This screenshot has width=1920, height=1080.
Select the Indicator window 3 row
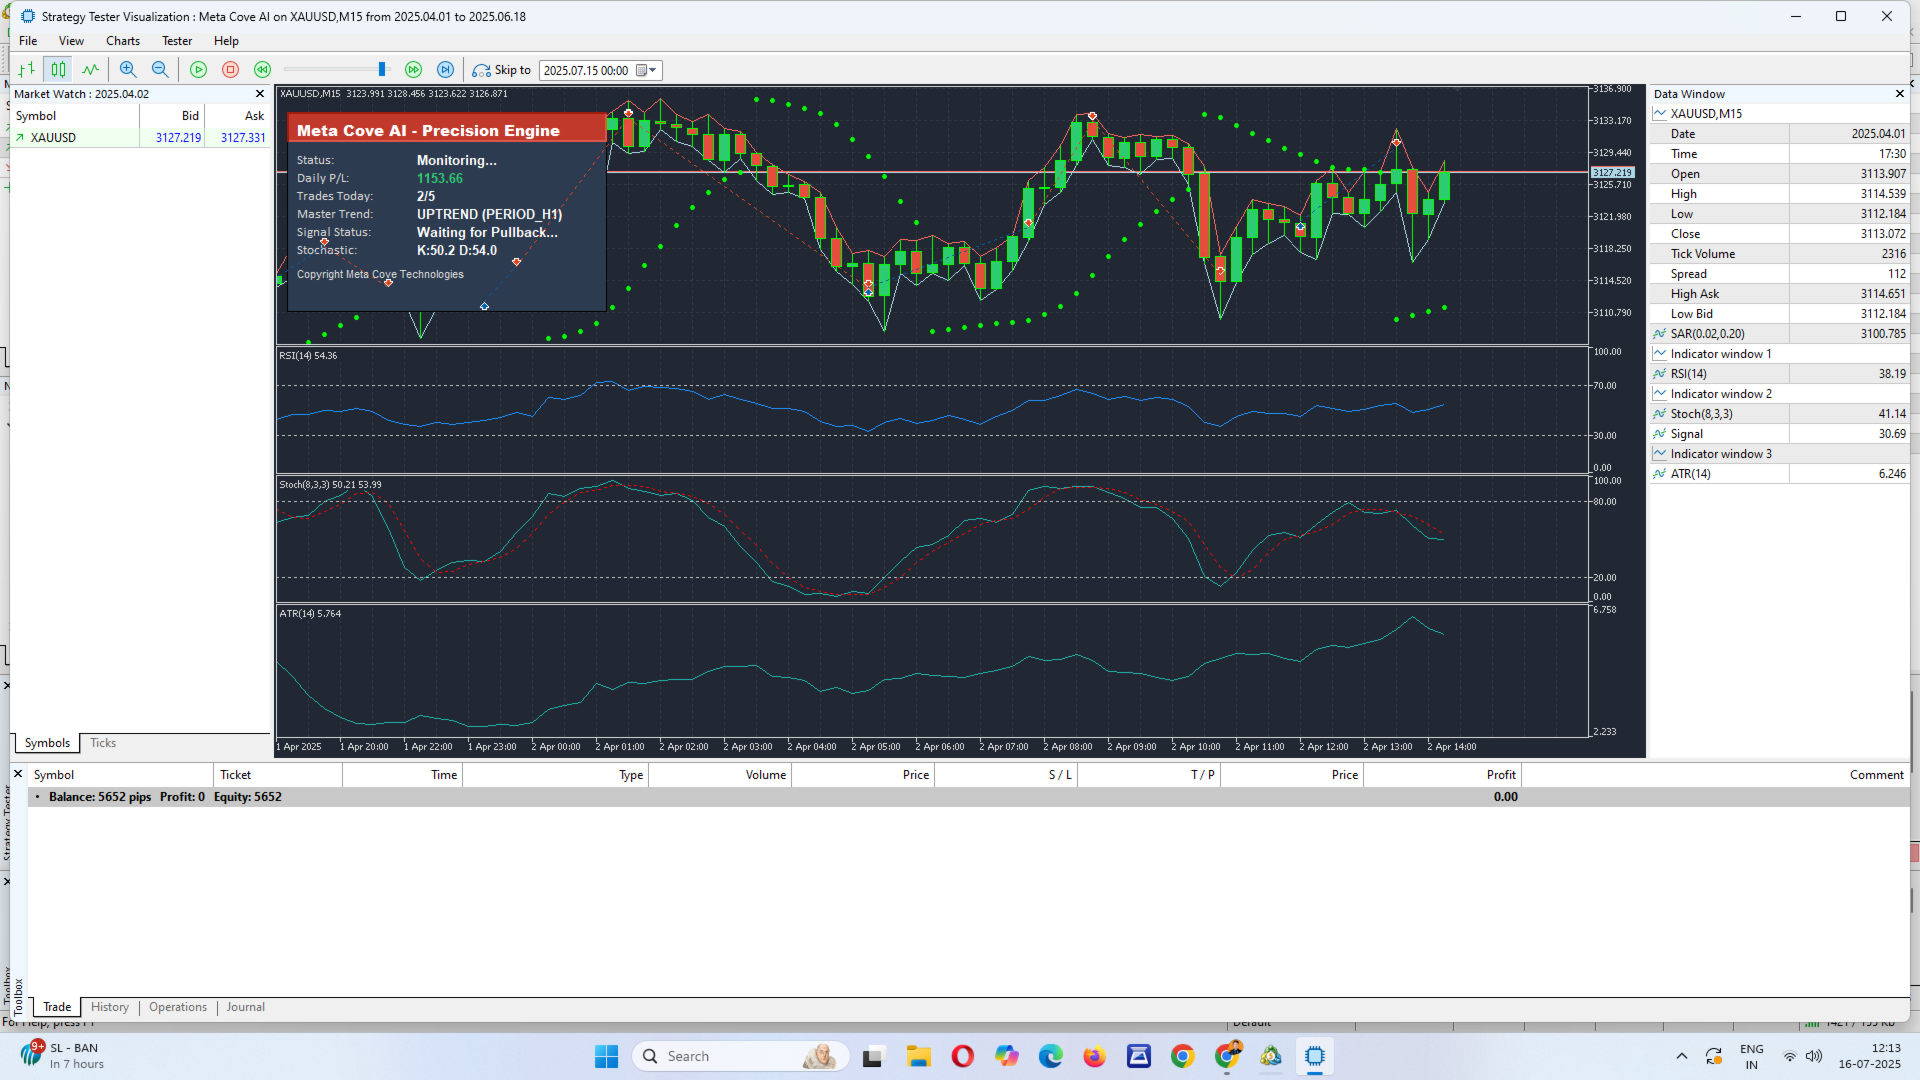click(x=1780, y=454)
